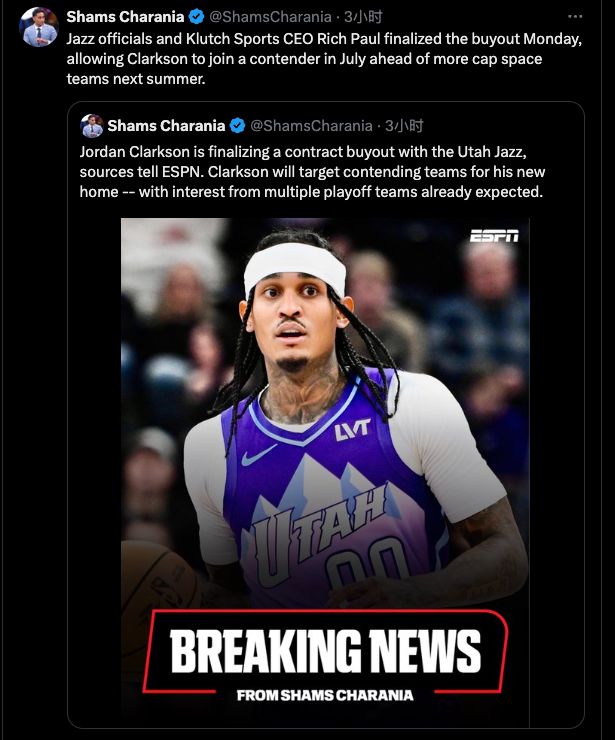
Task: Open the Shams Charania name in the quoted tweet
Action: (x=166, y=126)
